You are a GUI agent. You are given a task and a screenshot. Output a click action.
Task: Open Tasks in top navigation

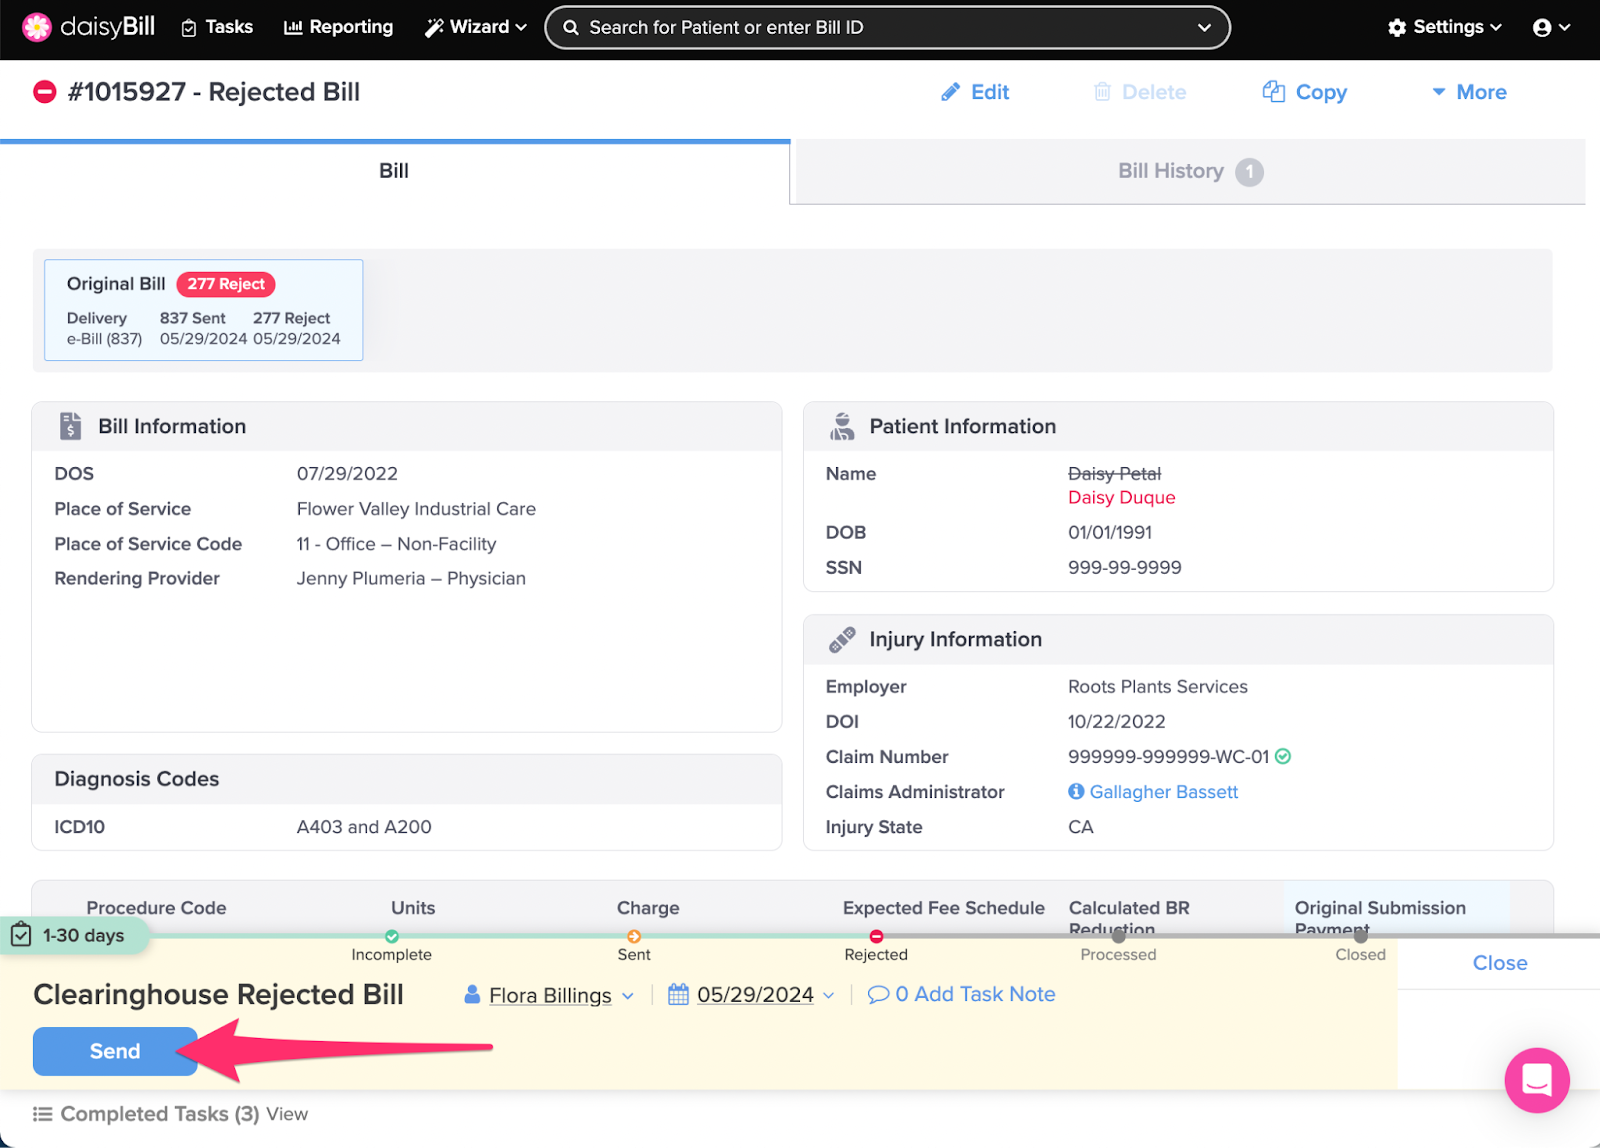tap(217, 27)
